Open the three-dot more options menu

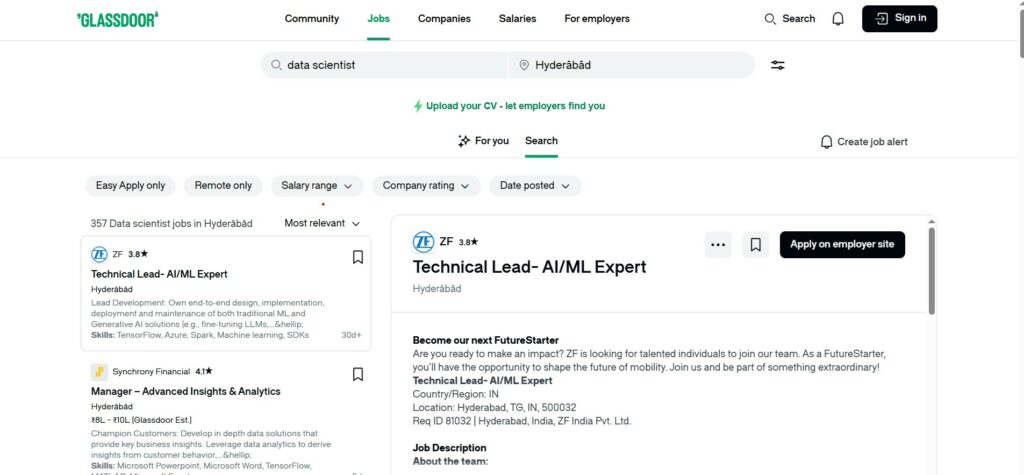tap(717, 244)
